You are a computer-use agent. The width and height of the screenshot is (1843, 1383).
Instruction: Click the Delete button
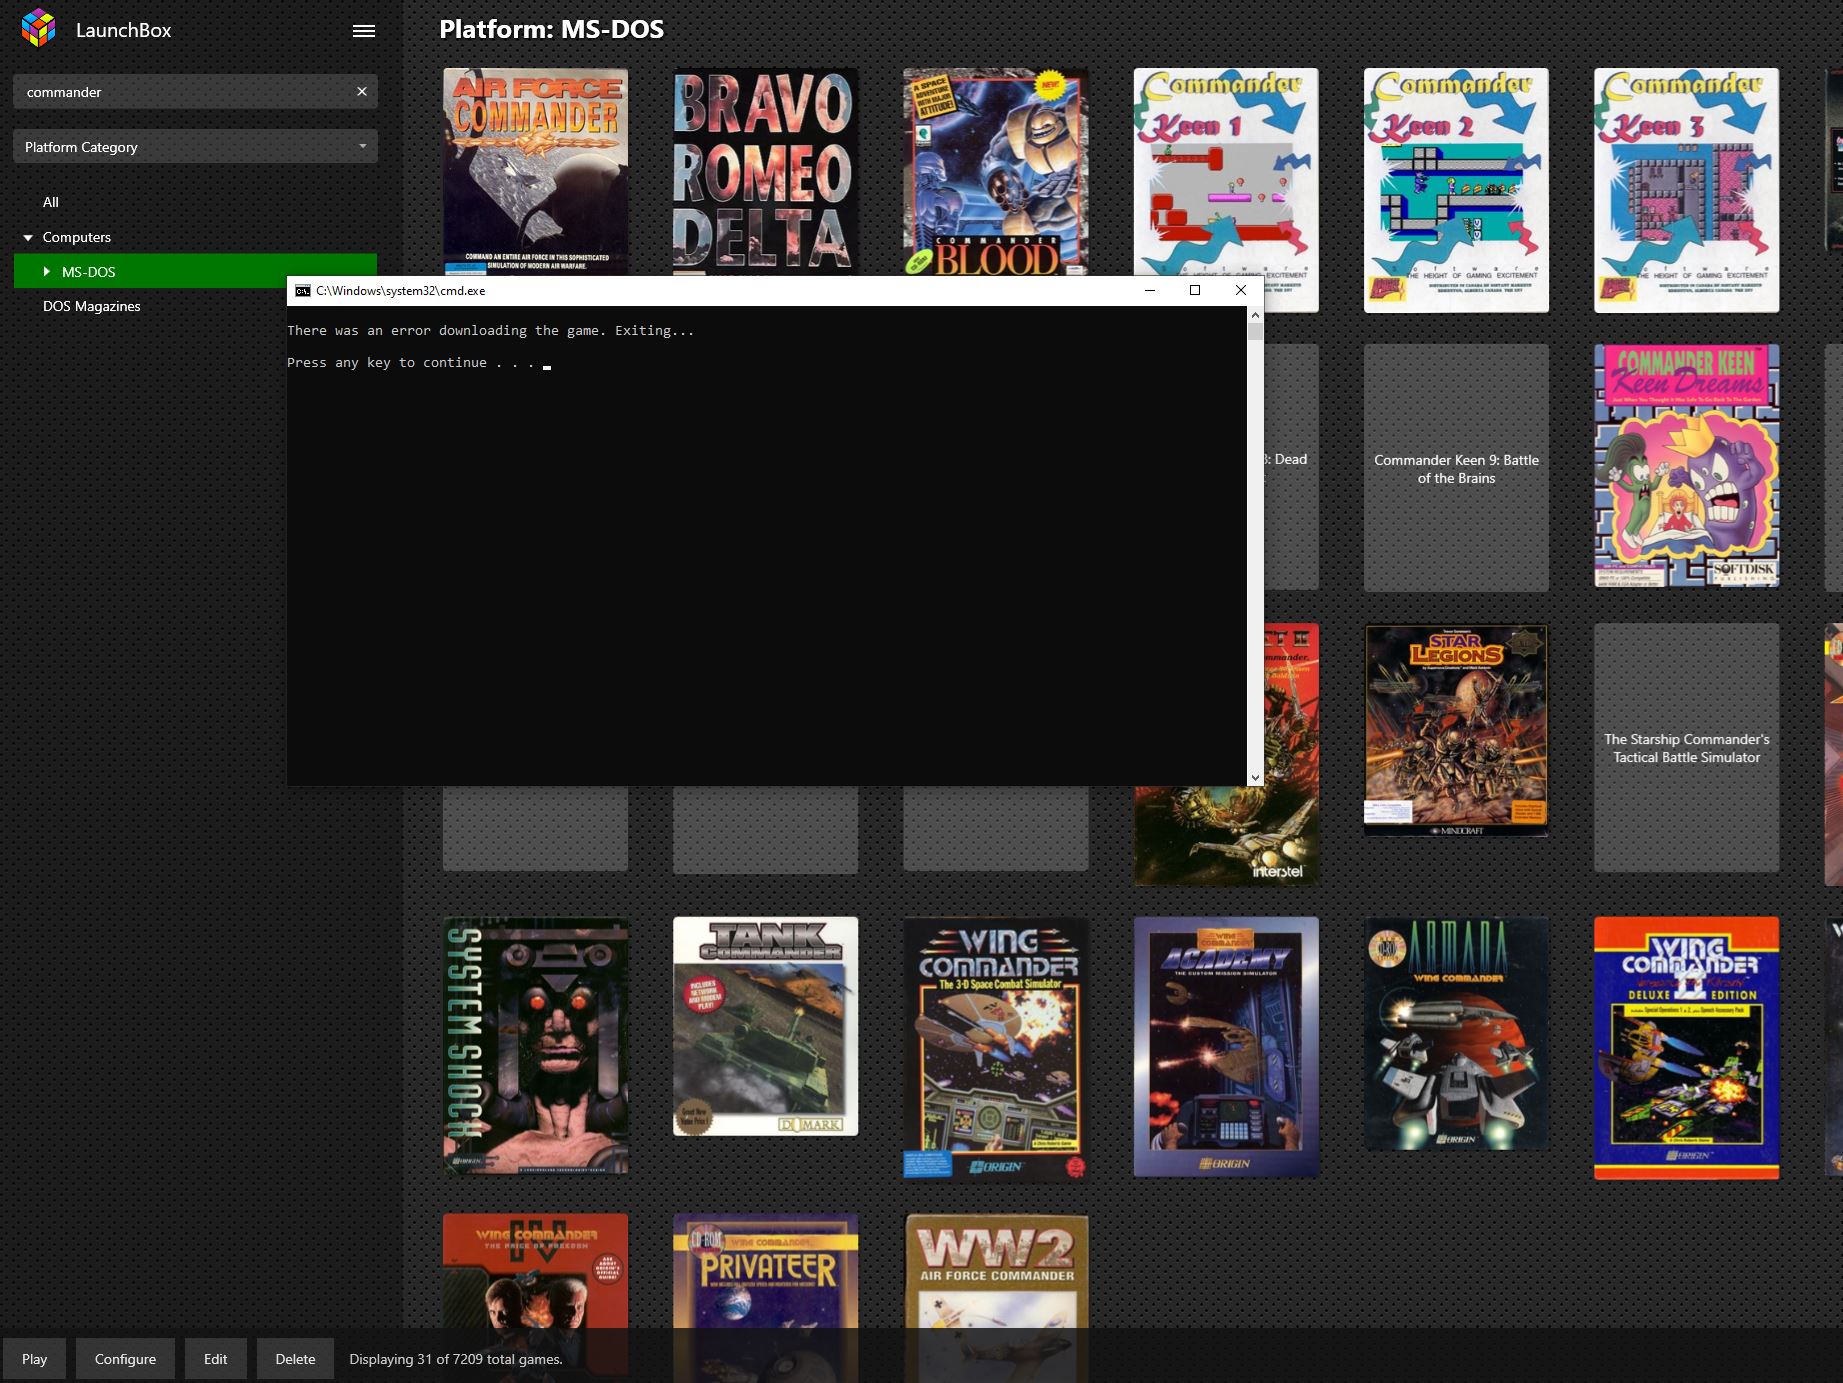coord(295,1359)
